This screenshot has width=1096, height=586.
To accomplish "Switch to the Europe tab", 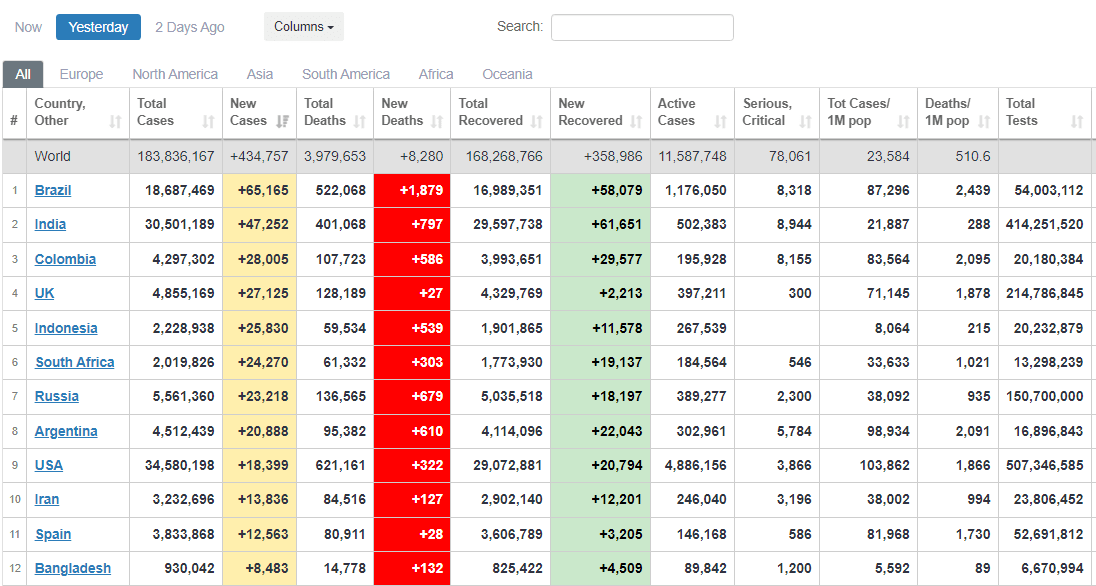I will point(81,74).
